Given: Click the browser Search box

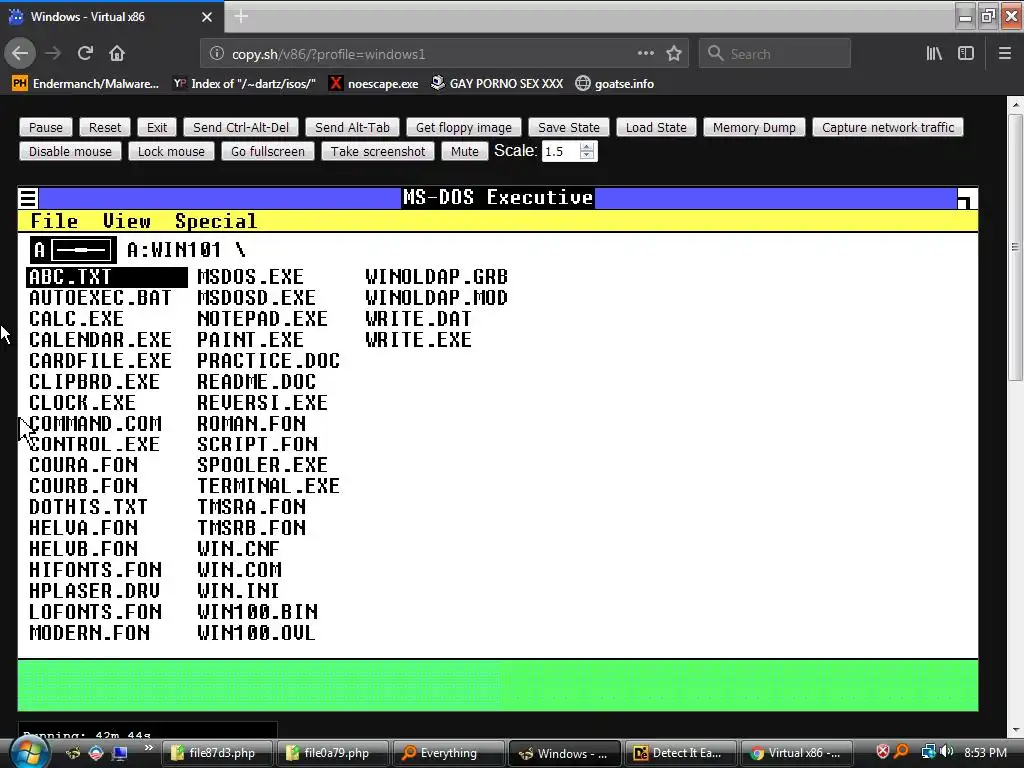Looking at the screenshot, I should tap(775, 54).
